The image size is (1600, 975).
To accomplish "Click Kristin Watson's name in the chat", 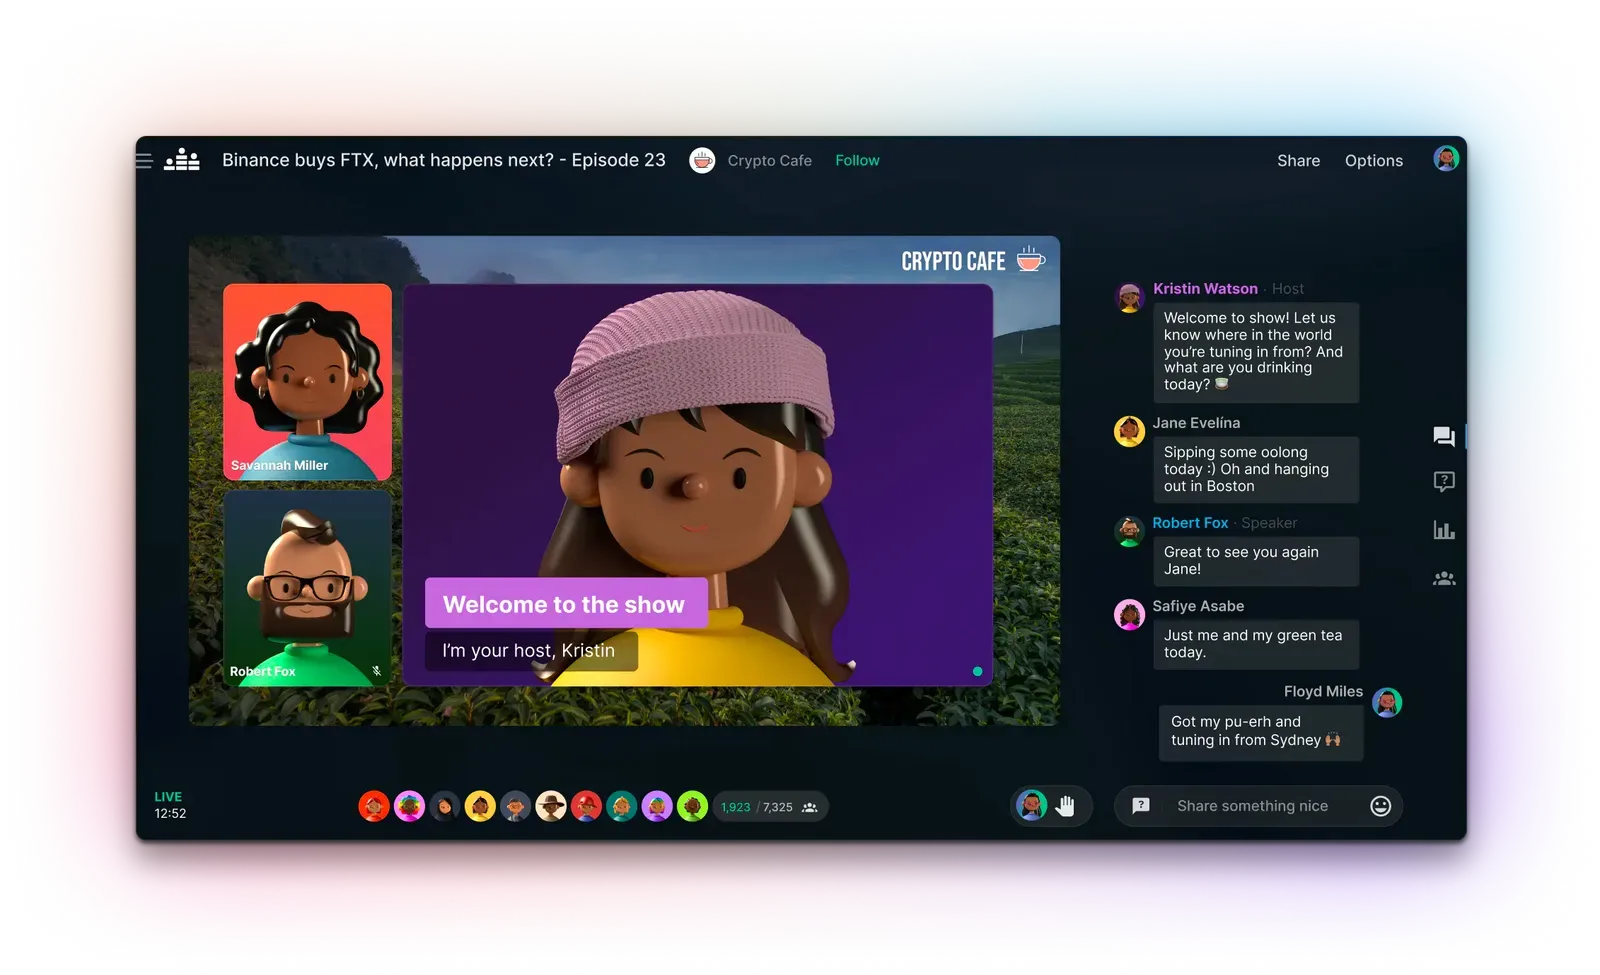I will tap(1205, 288).
